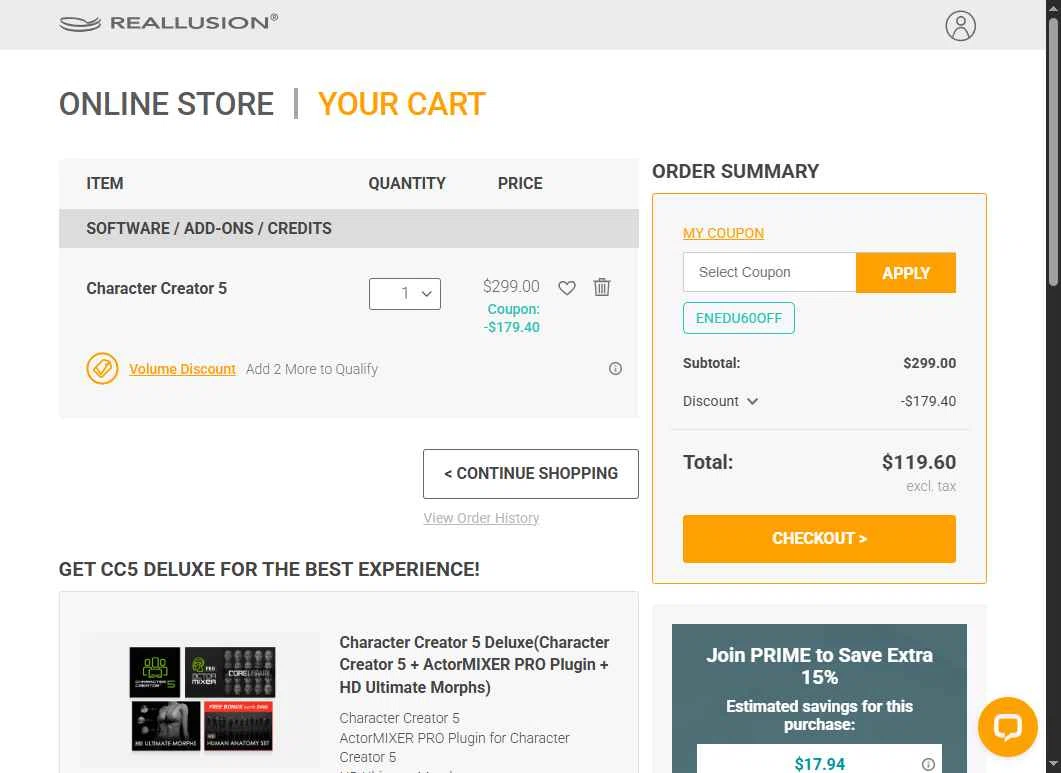Viewport: 1061px width, 773px height.
Task: Click the Subtotal $299.00 value
Action: 930,363
